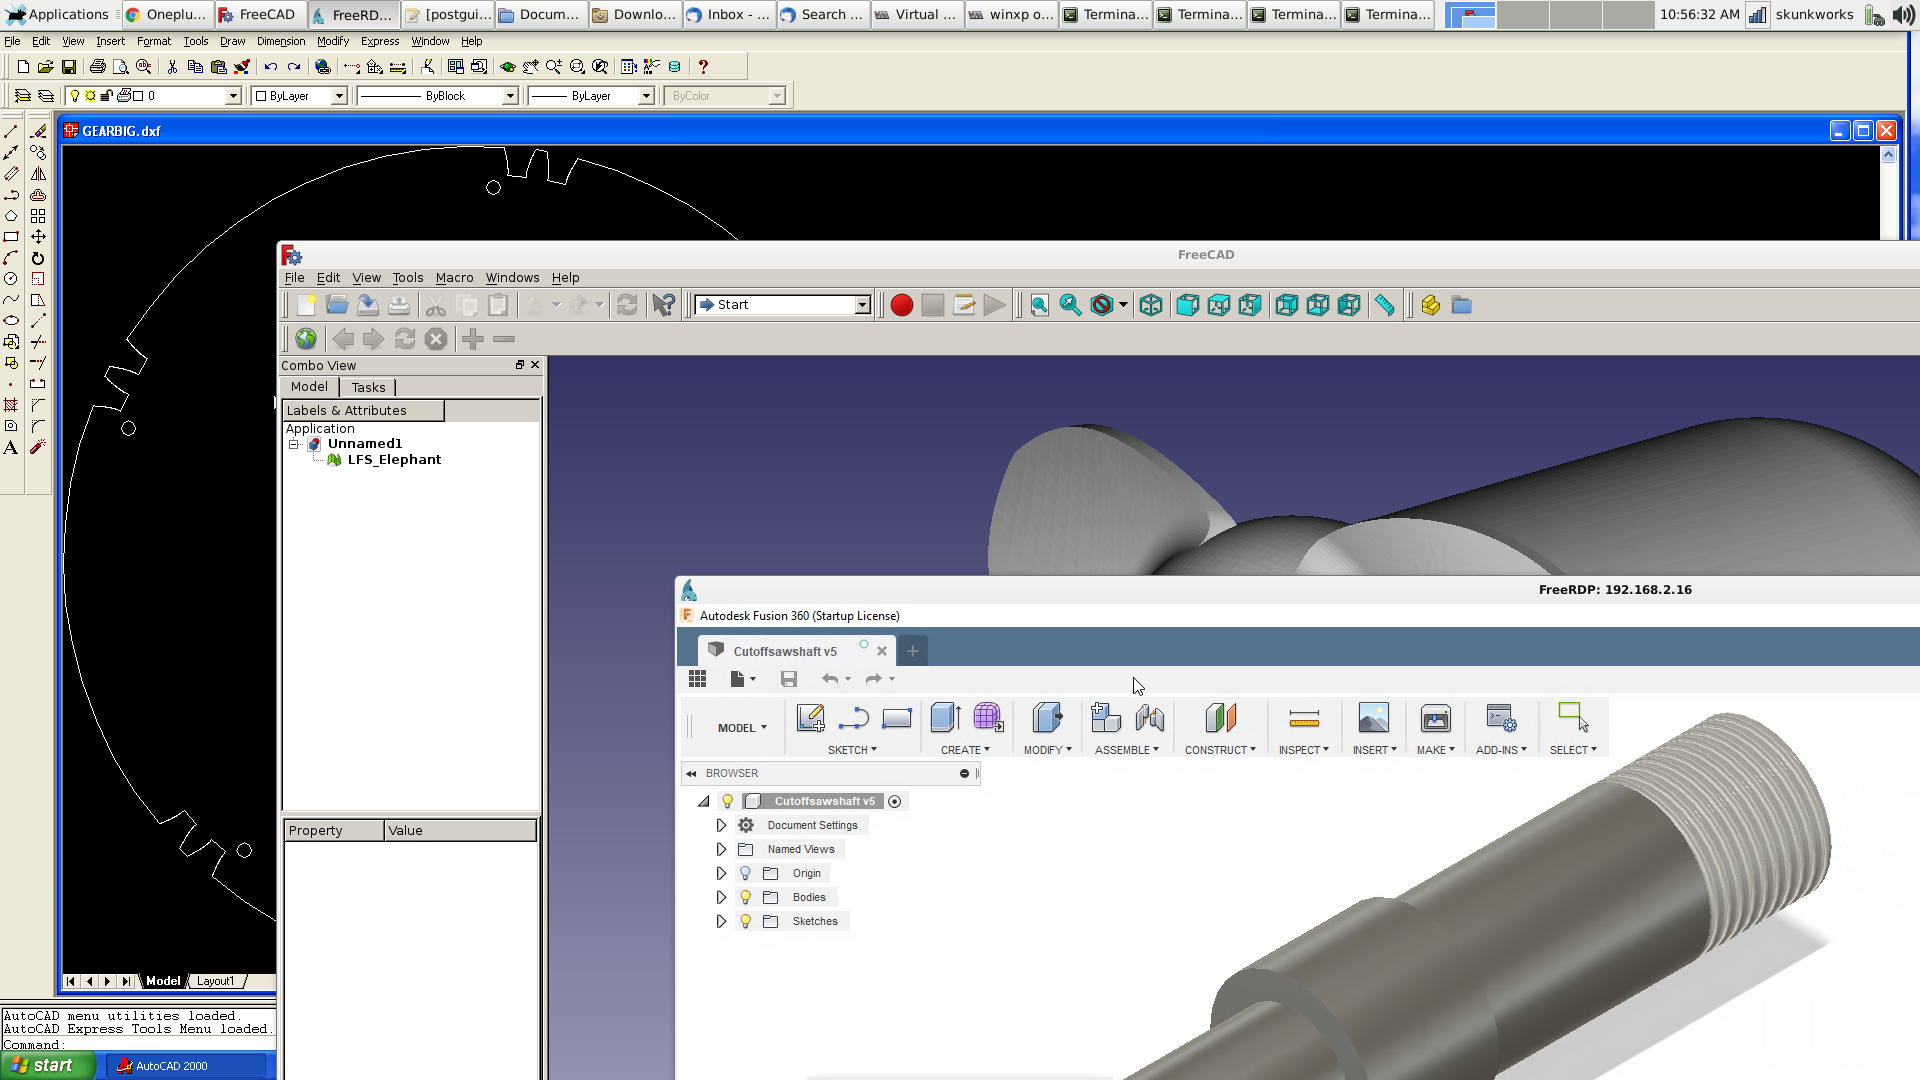Open AutoCAD Express menu
Image resolution: width=1920 pixels, height=1080 pixels.
click(x=380, y=41)
